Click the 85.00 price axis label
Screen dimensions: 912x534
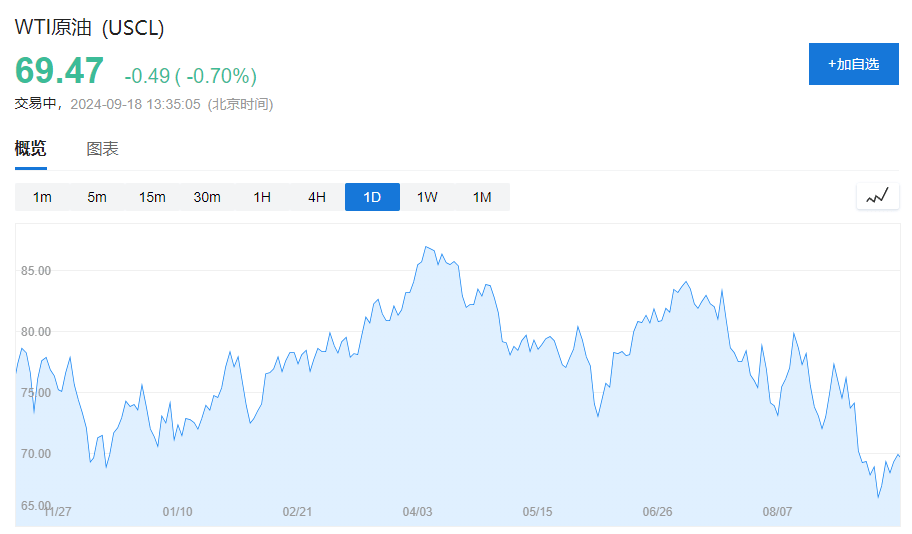[x=35, y=270]
